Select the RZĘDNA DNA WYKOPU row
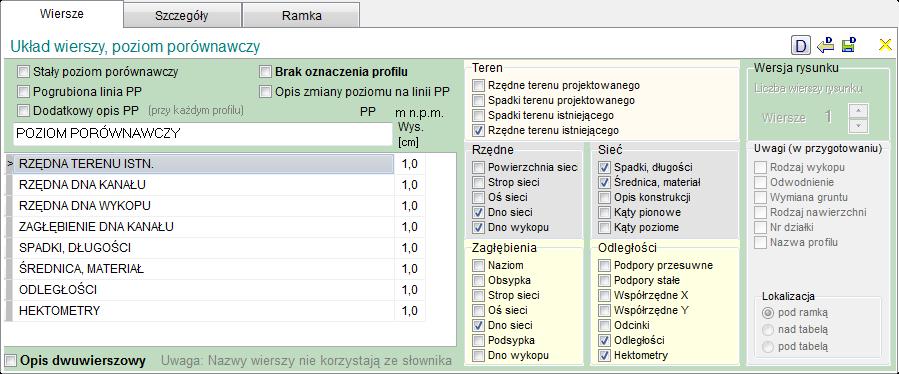The image size is (899, 374). [x=204, y=206]
